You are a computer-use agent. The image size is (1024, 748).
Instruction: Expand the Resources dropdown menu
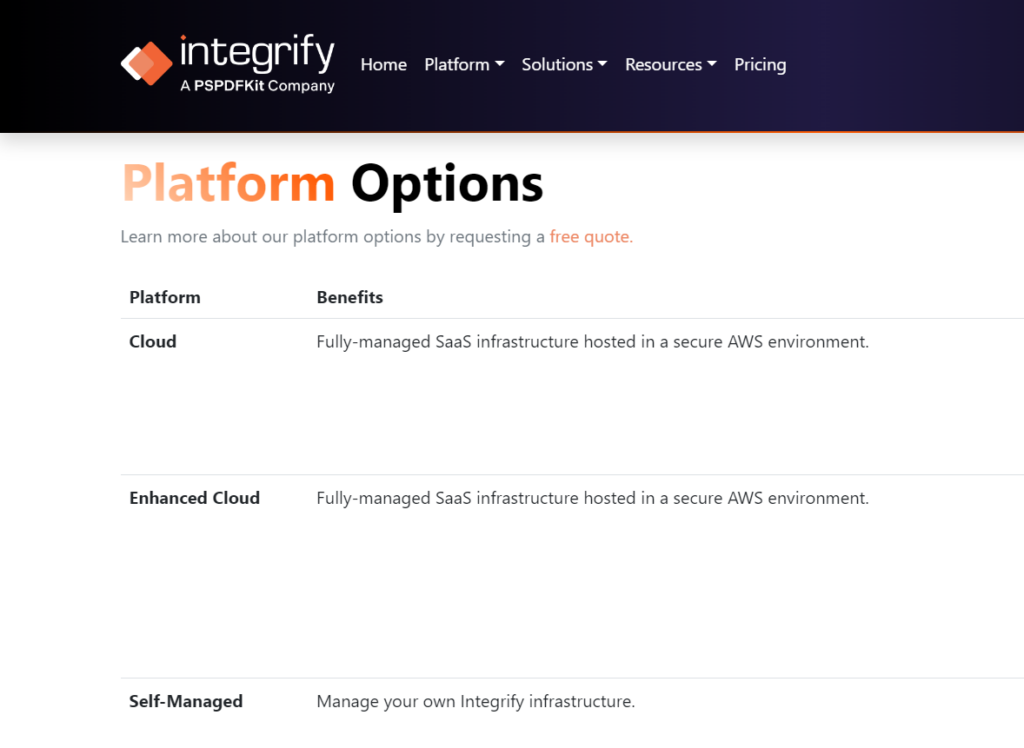[671, 65]
